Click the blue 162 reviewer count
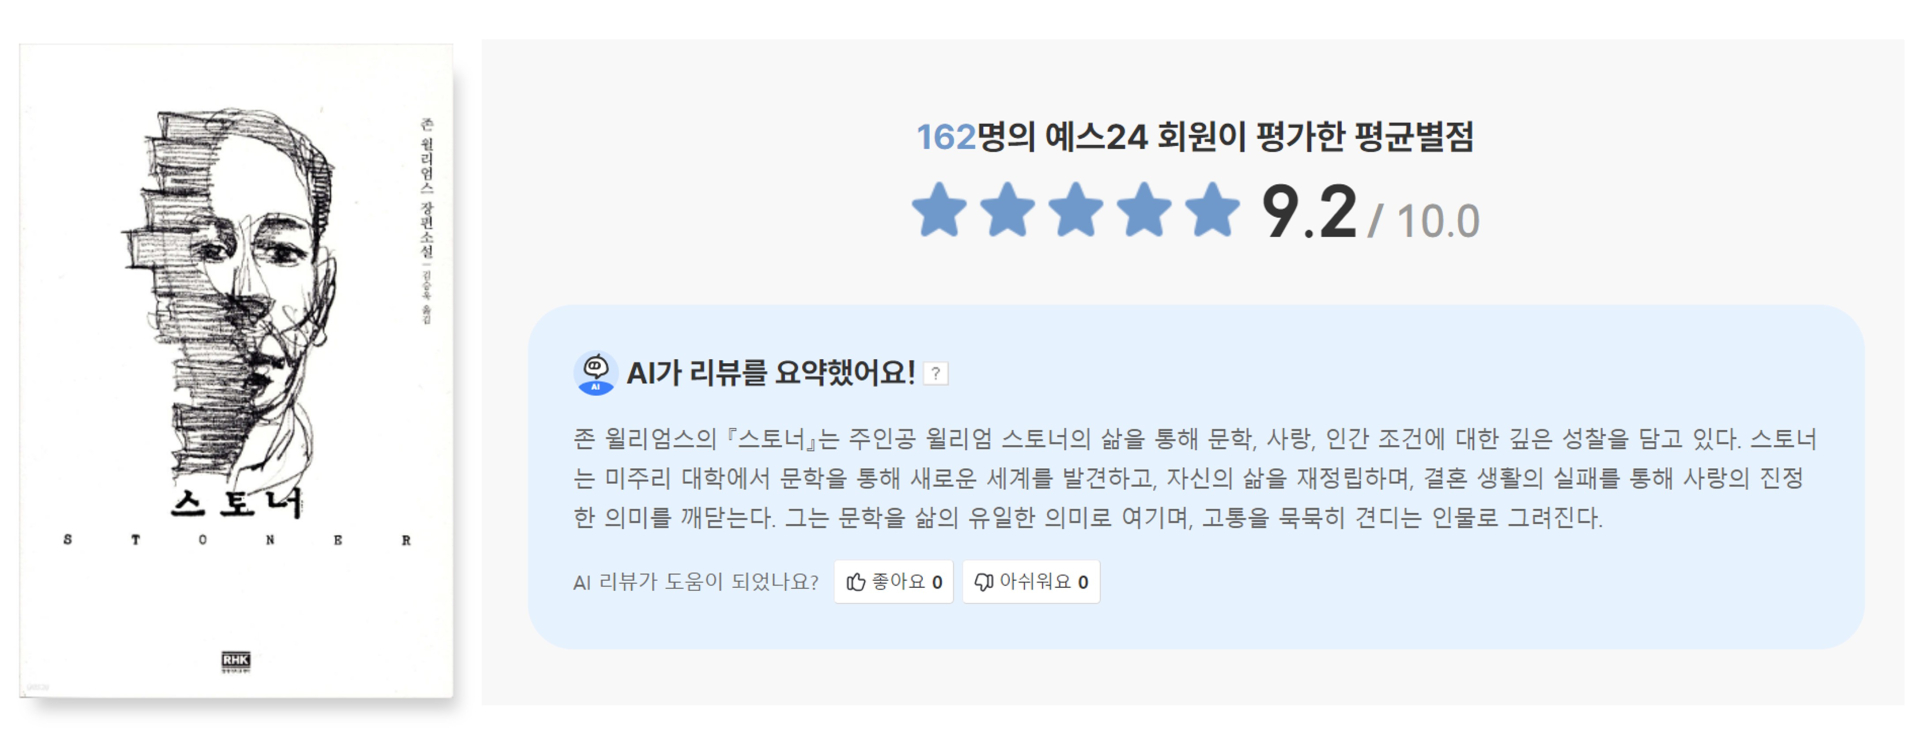This screenshot has width=1920, height=745. click(x=945, y=137)
